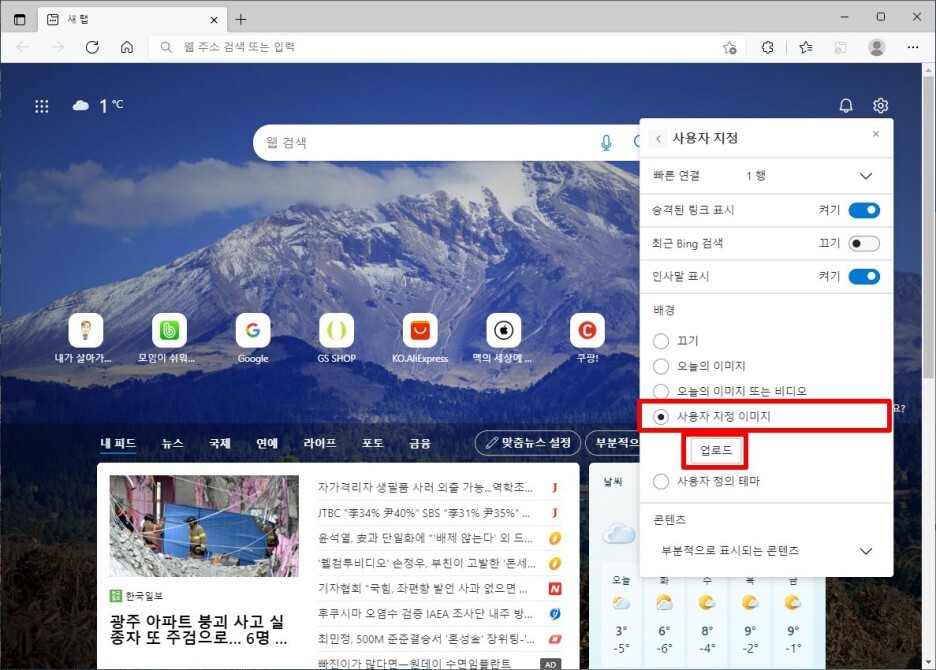
Task: Open the 내가 살아가... quick link
Action: coord(85,338)
